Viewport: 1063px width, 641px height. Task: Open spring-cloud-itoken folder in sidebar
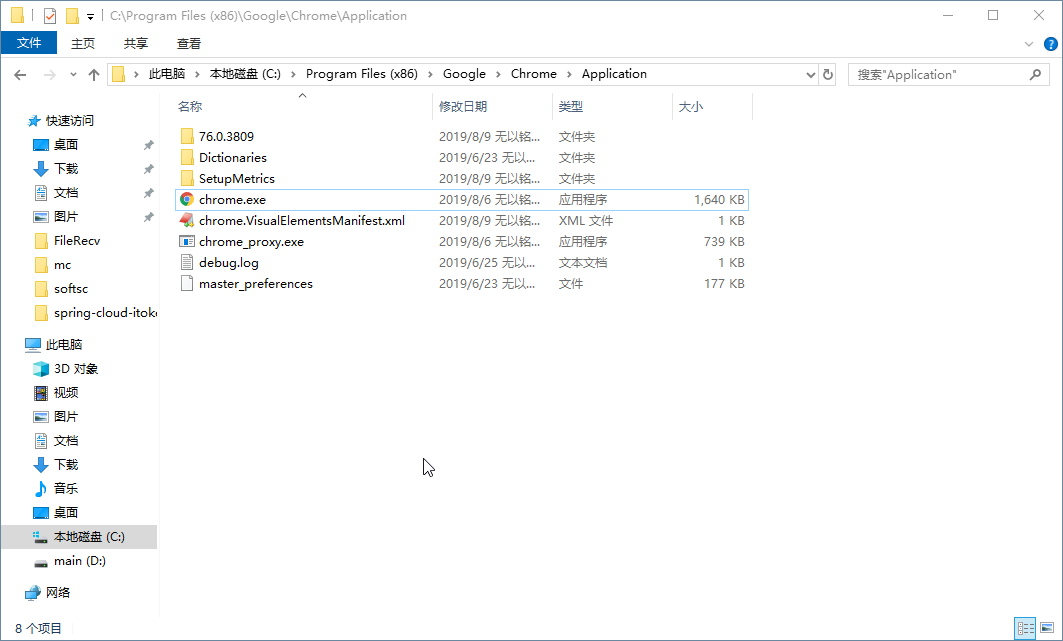click(95, 312)
